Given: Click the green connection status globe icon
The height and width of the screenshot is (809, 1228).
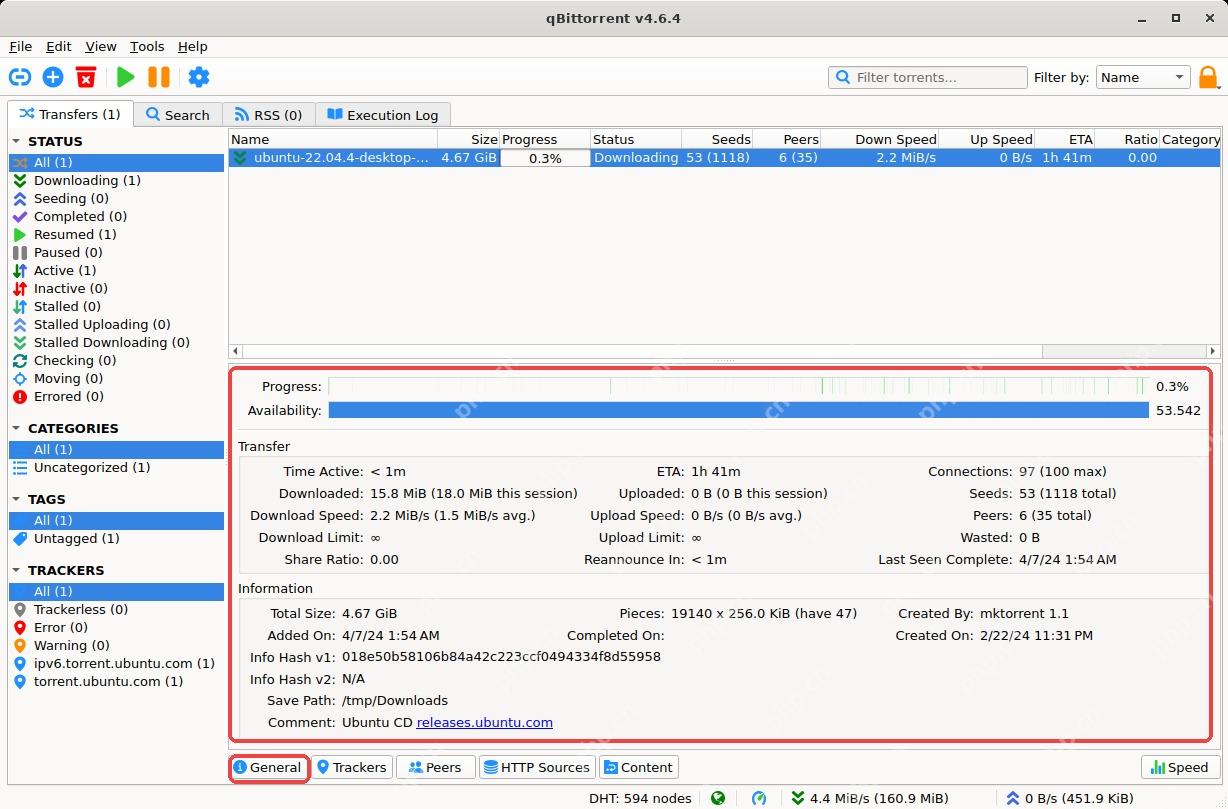Looking at the screenshot, I should point(718,798).
